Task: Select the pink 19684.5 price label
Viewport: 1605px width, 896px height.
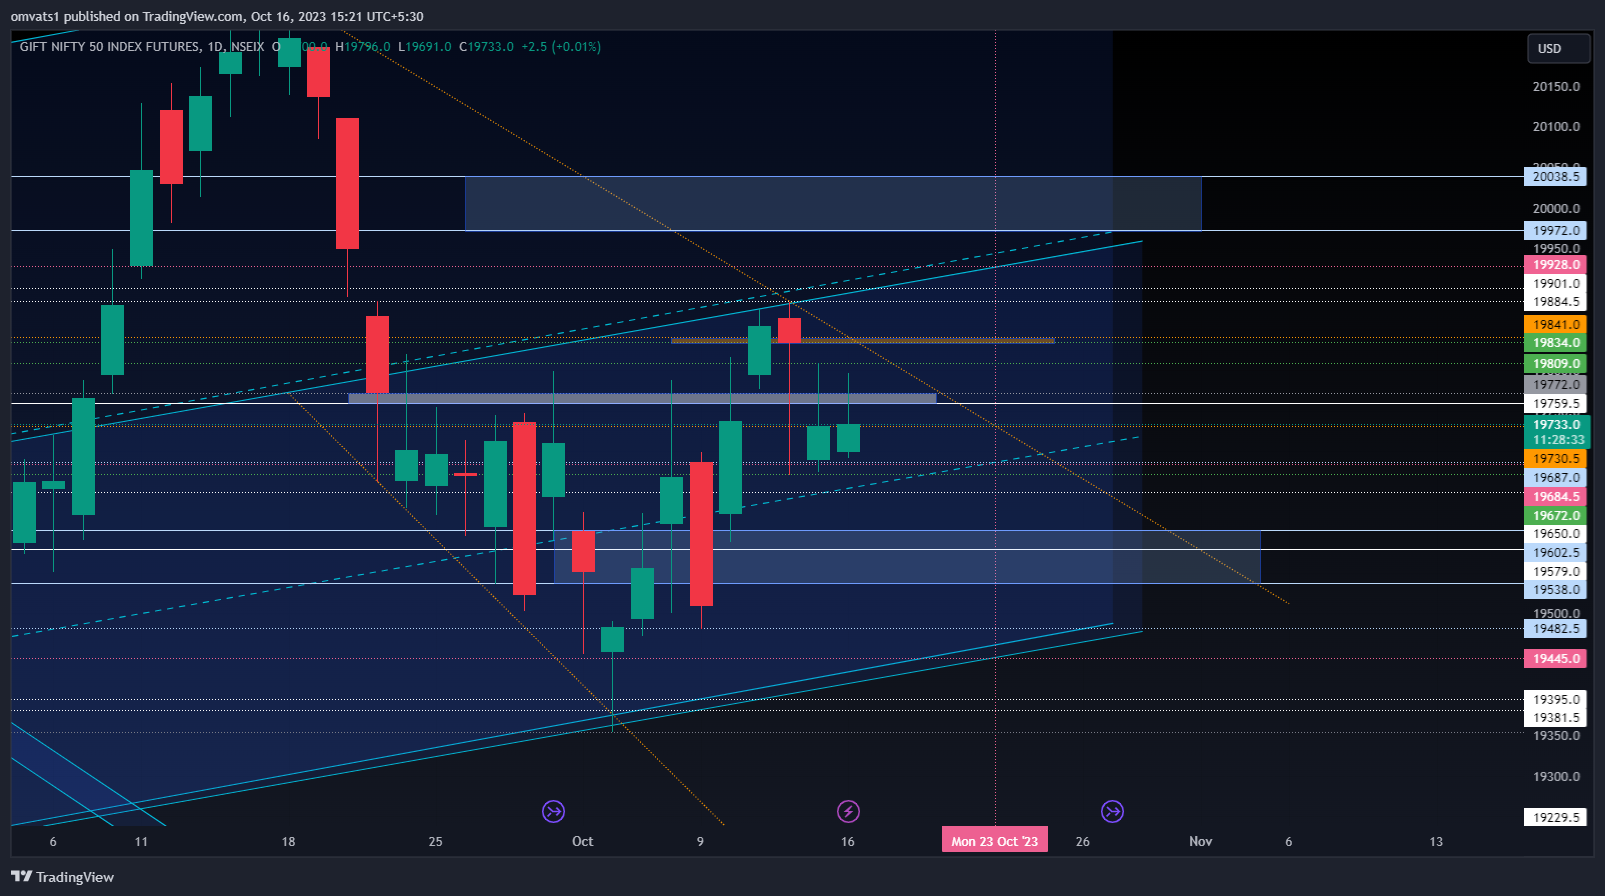Action: pyautogui.click(x=1556, y=497)
